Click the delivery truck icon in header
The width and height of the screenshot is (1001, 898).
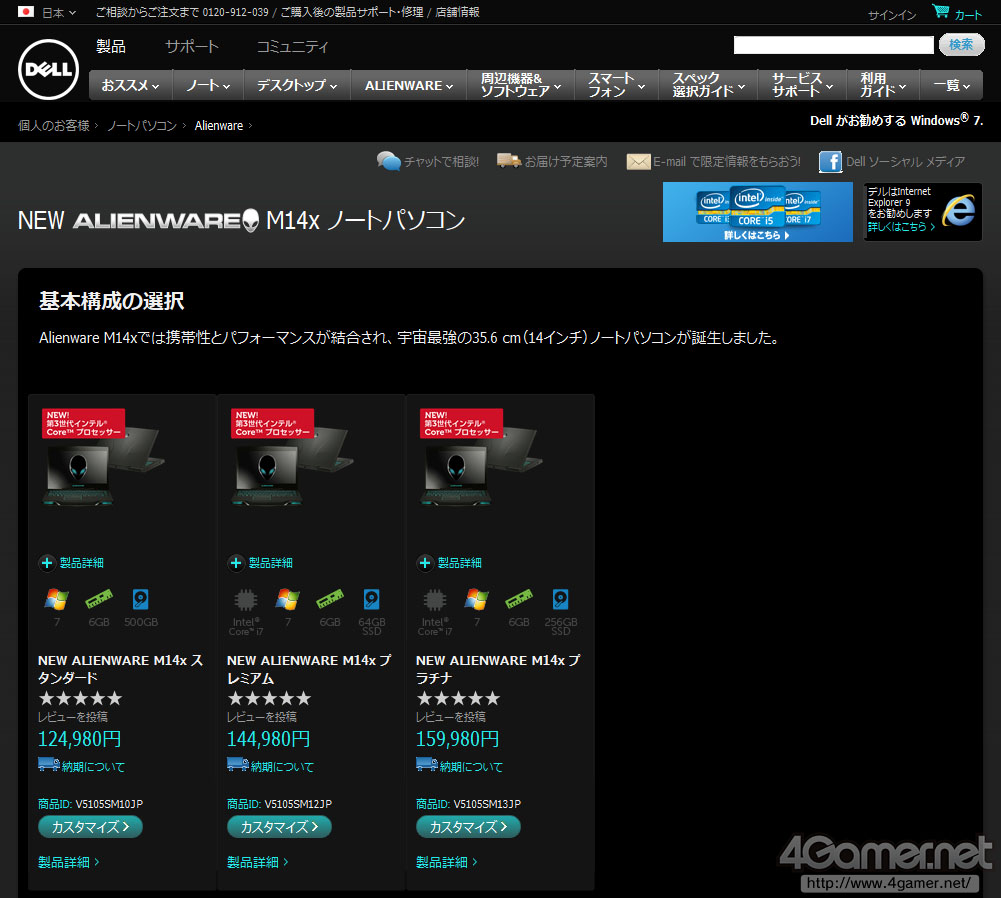(x=509, y=160)
